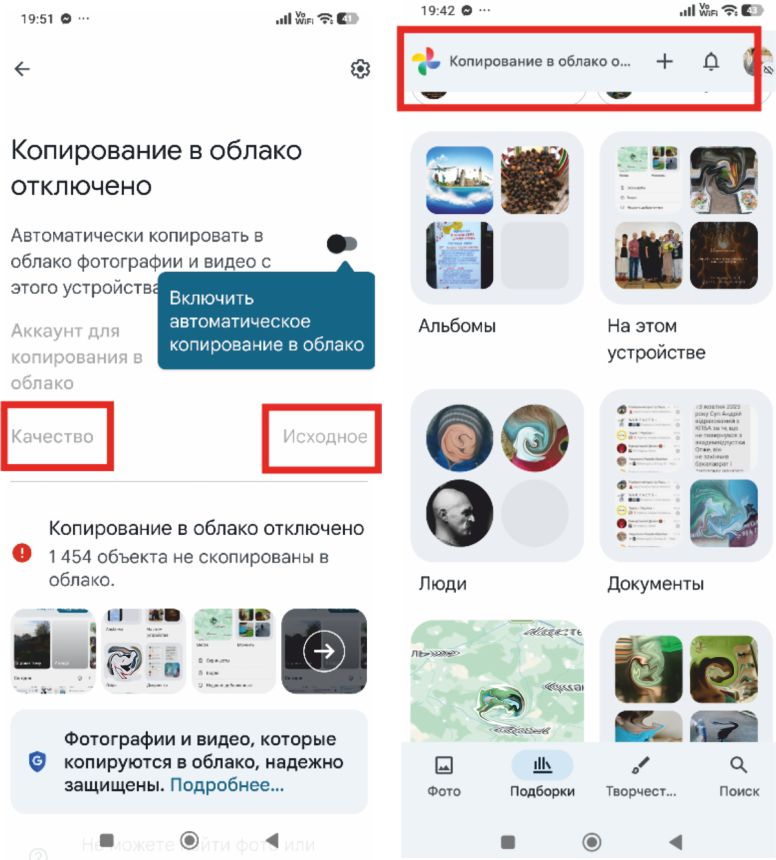This screenshot has width=776, height=860.
Task: Tap the arrow on last backup thumbnail
Action: pyautogui.click(x=324, y=651)
